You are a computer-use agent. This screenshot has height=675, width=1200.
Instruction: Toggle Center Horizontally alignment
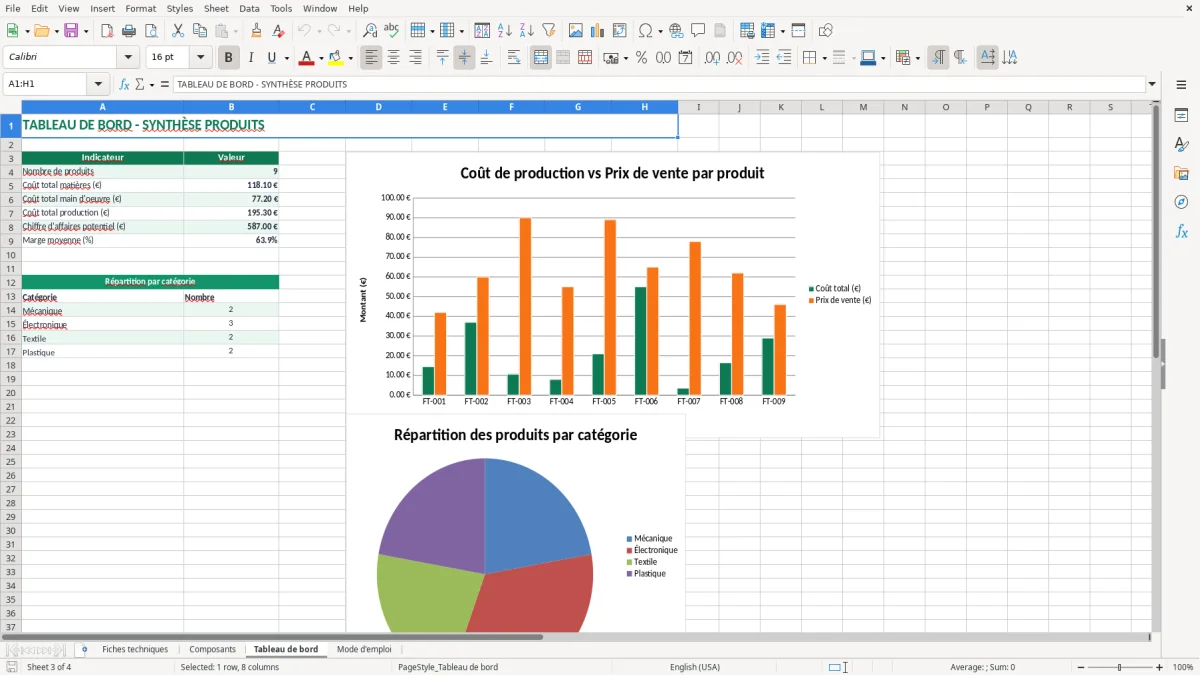pyautogui.click(x=393, y=58)
